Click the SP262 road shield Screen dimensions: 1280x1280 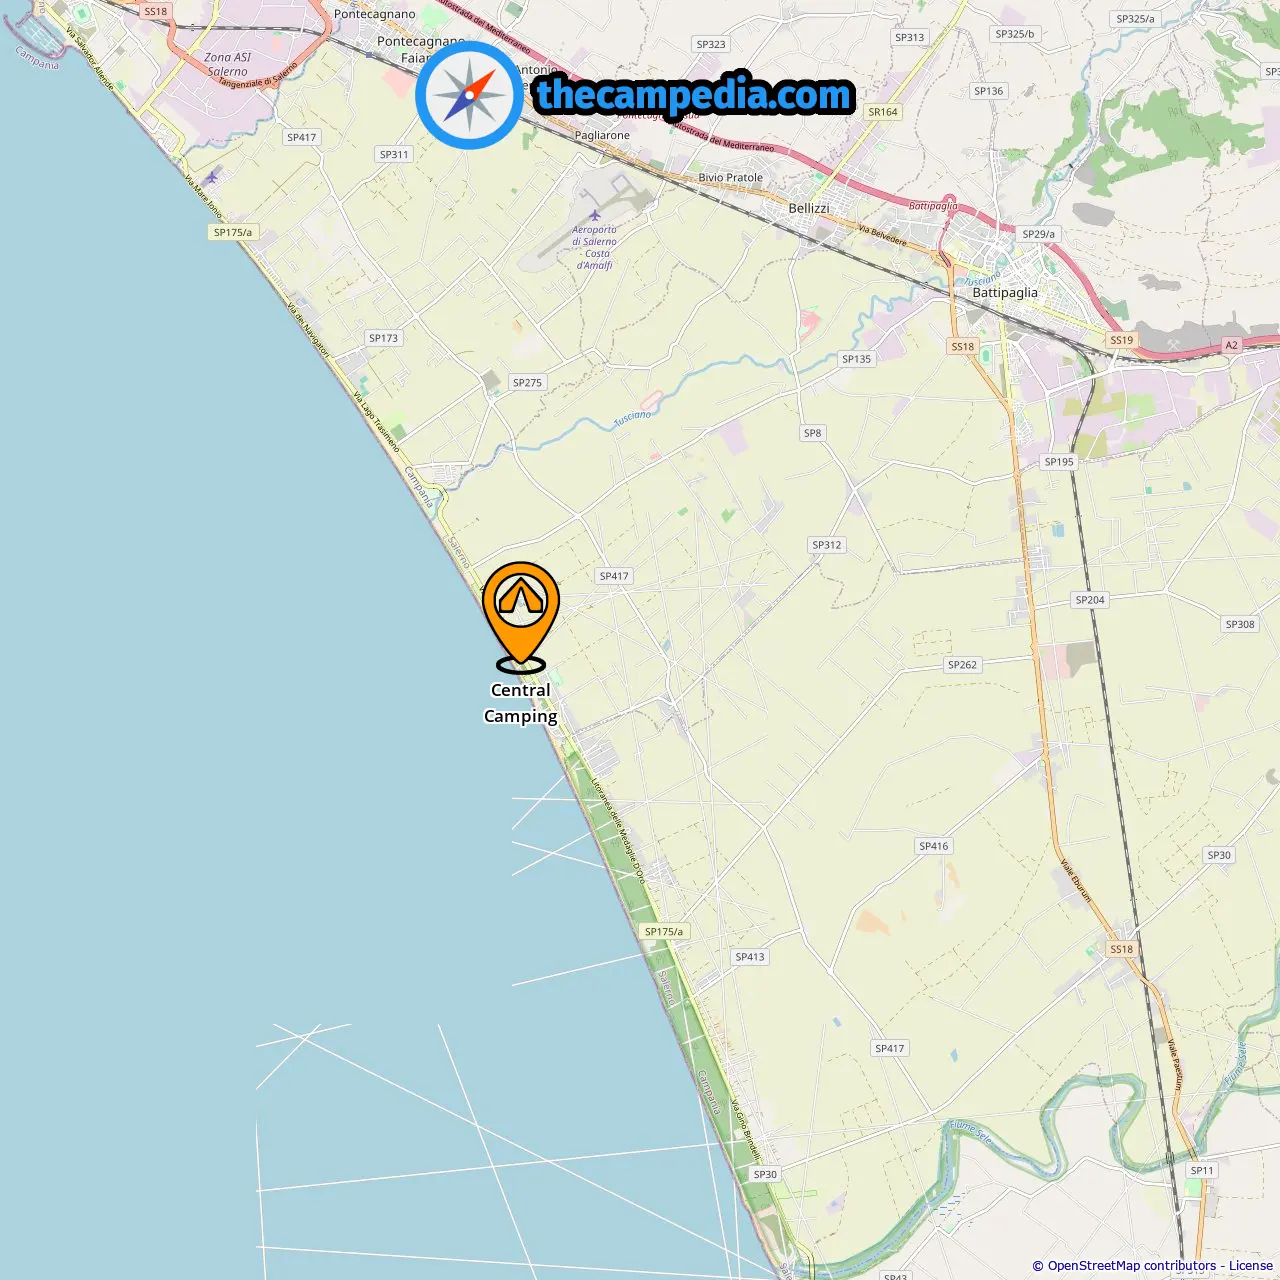pyautogui.click(x=962, y=665)
